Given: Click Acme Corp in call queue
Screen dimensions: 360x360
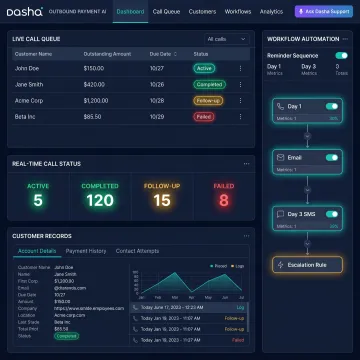Looking at the screenshot, I should pyautogui.click(x=29, y=101).
